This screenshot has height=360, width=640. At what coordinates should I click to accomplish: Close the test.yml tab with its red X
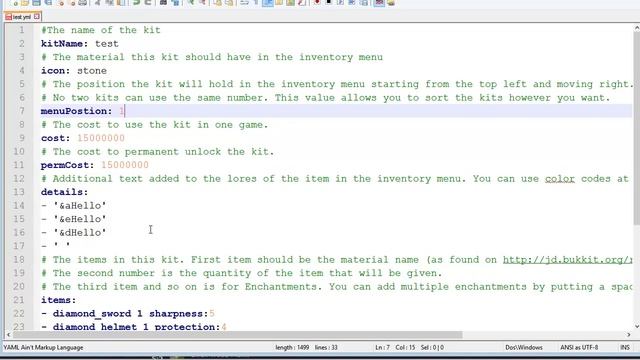[x=37, y=16]
